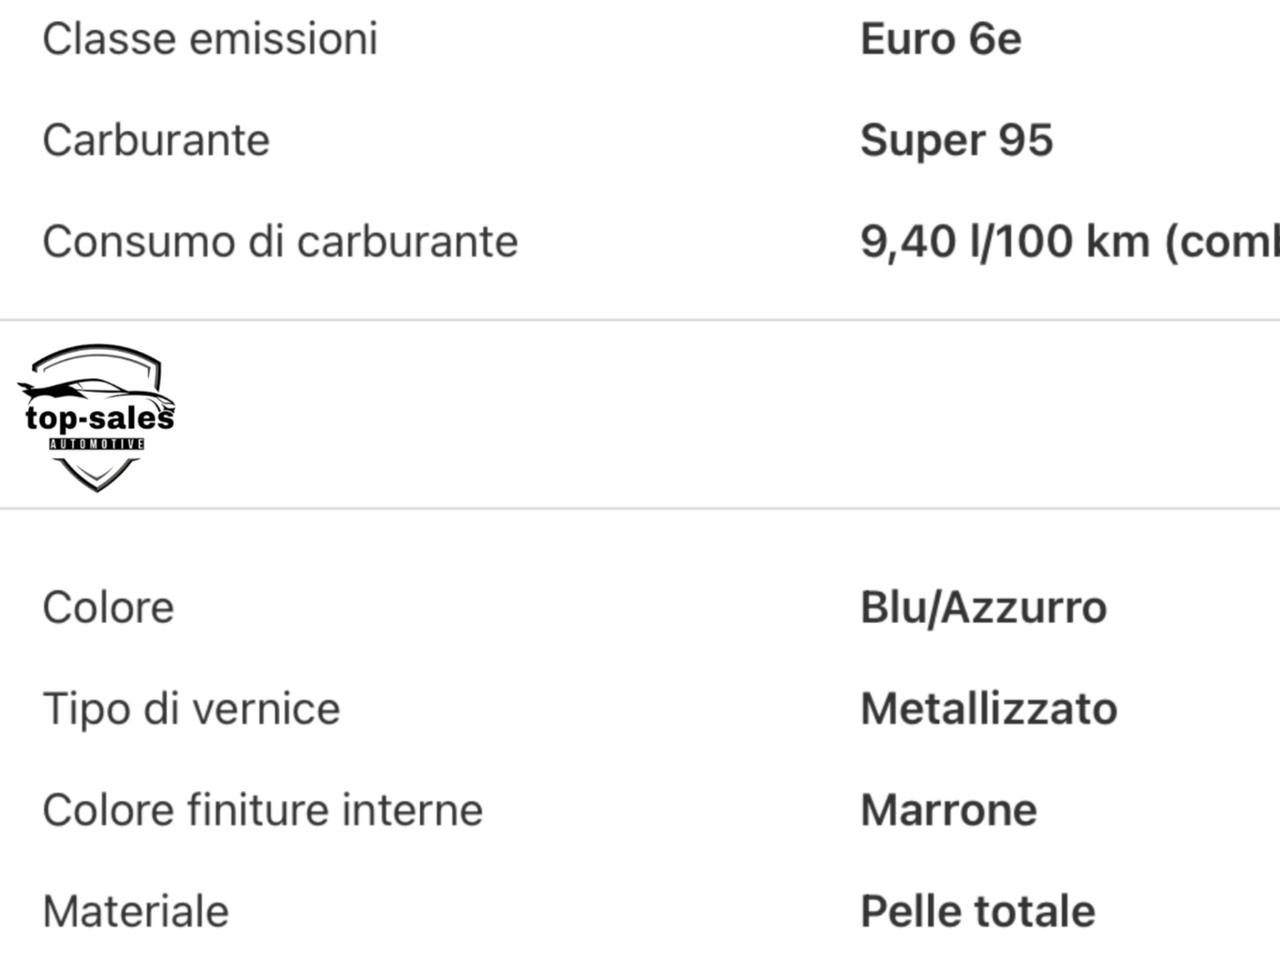
Task: Click the Blu/Azzurro color value
Action: pos(983,607)
